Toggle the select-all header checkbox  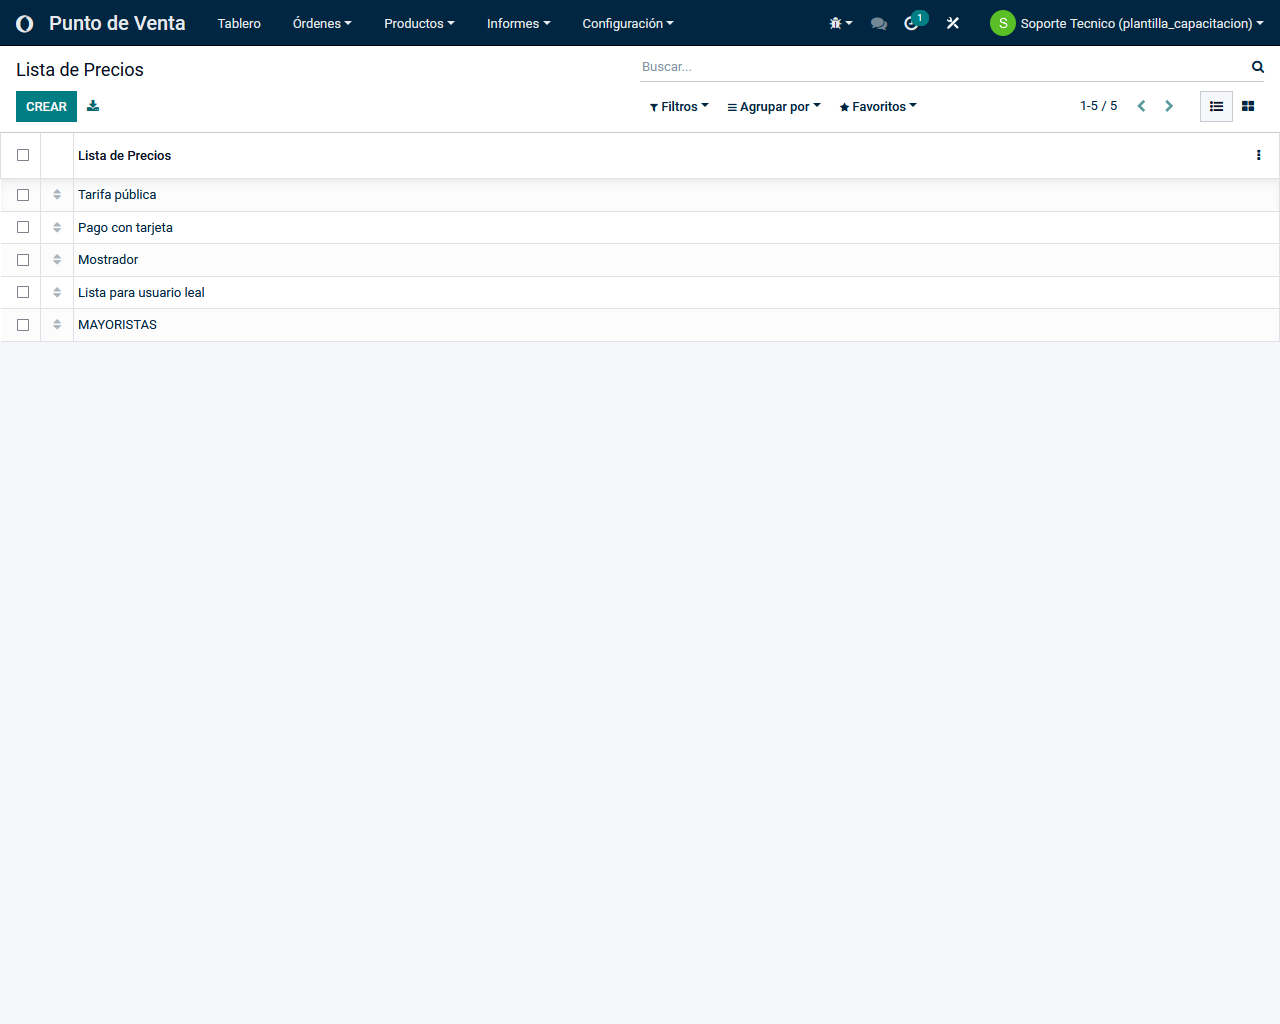point(23,155)
